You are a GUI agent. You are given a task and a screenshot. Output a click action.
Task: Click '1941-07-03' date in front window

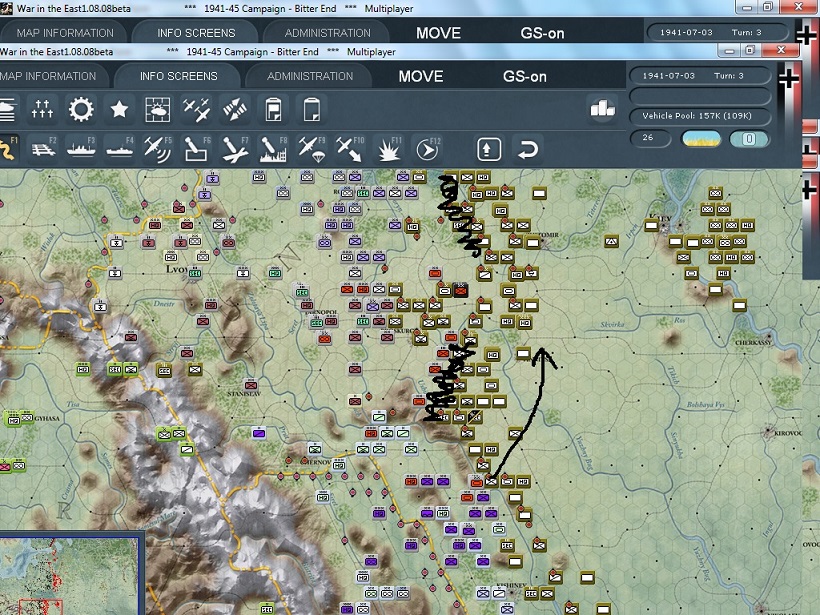pyautogui.click(x=668, y=76)
